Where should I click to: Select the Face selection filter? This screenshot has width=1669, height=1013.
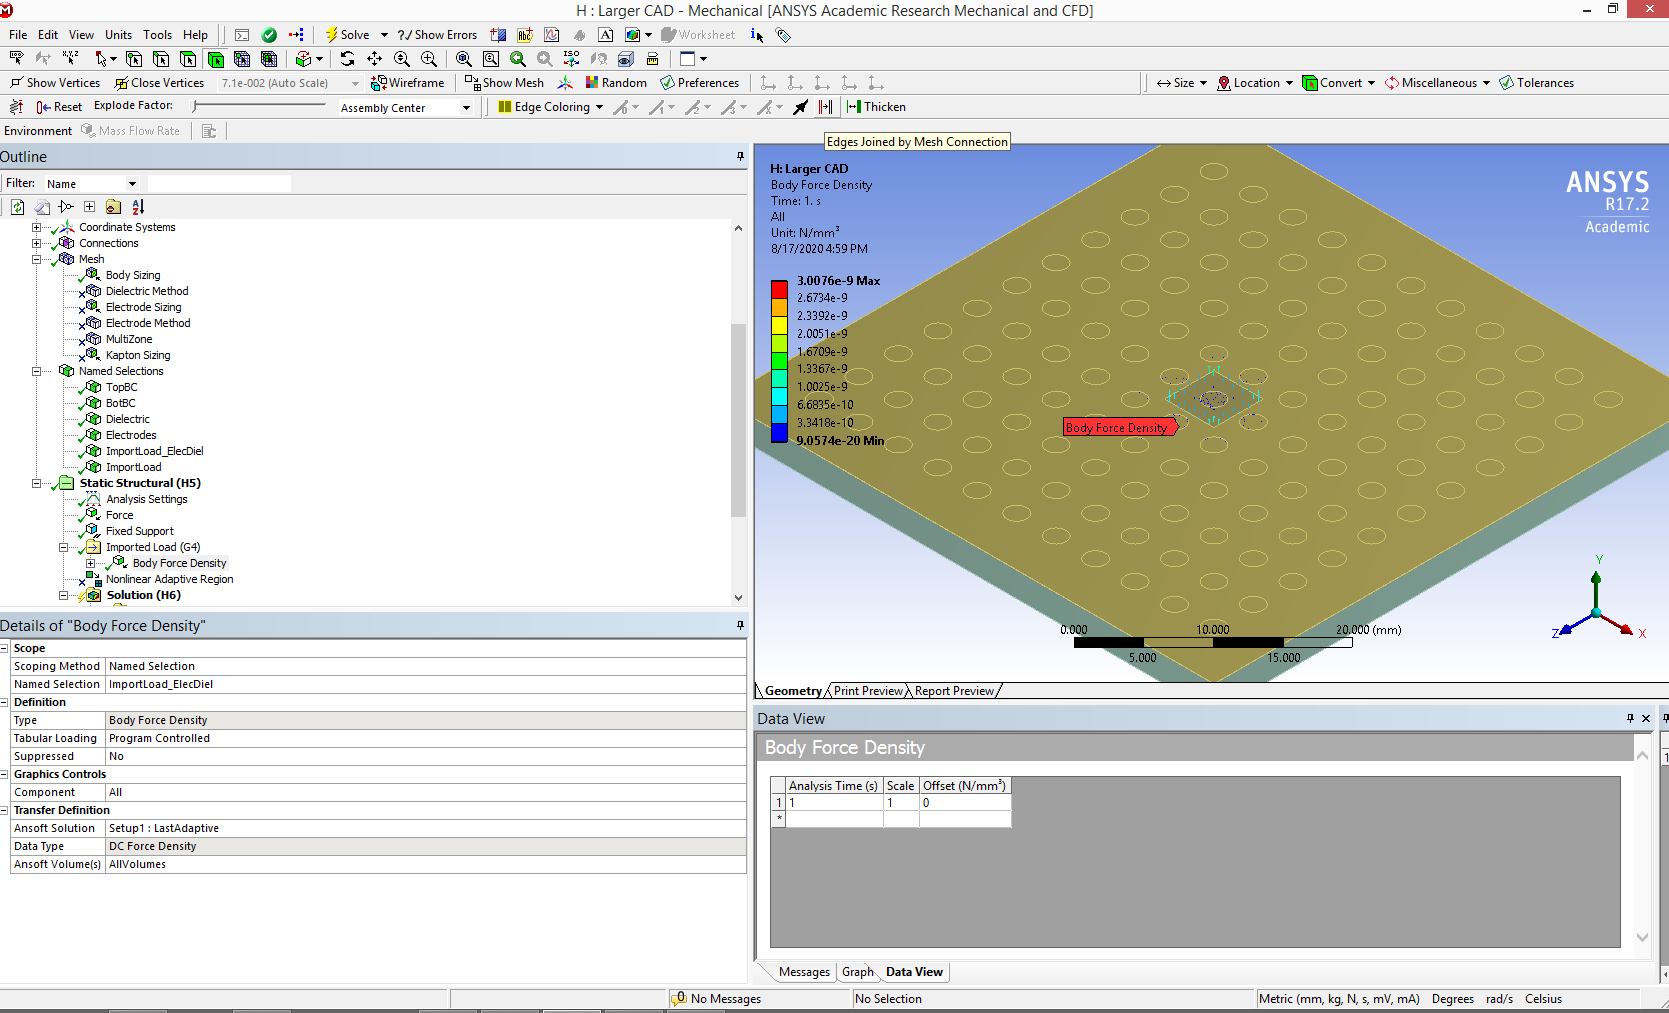click(x=188, y=59)
